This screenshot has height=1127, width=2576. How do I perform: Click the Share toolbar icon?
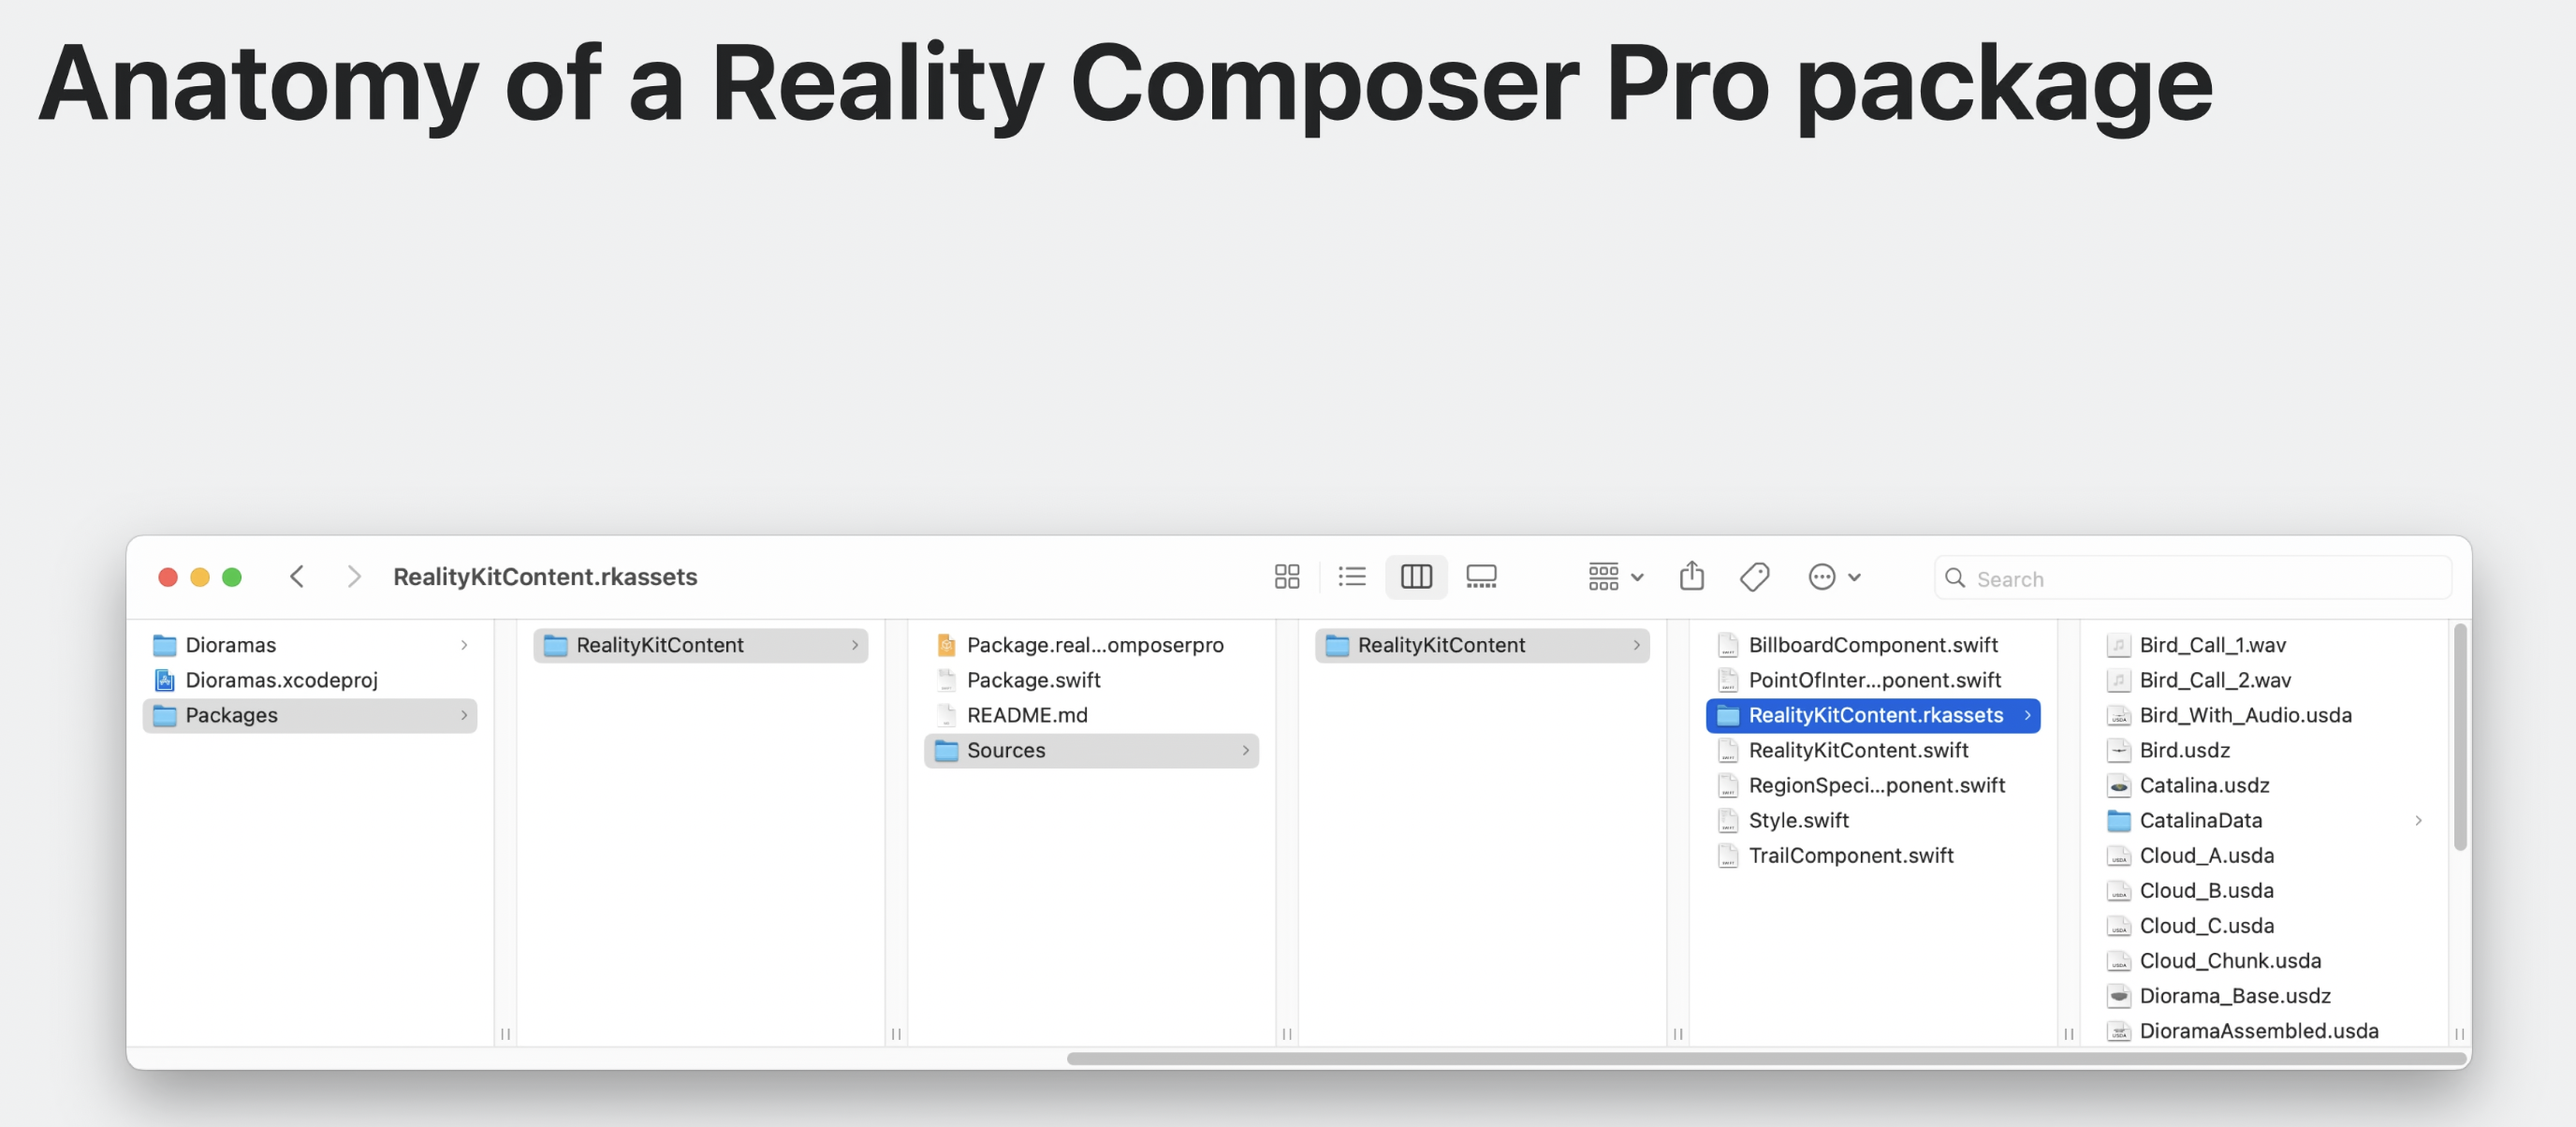pos(1691,577)
